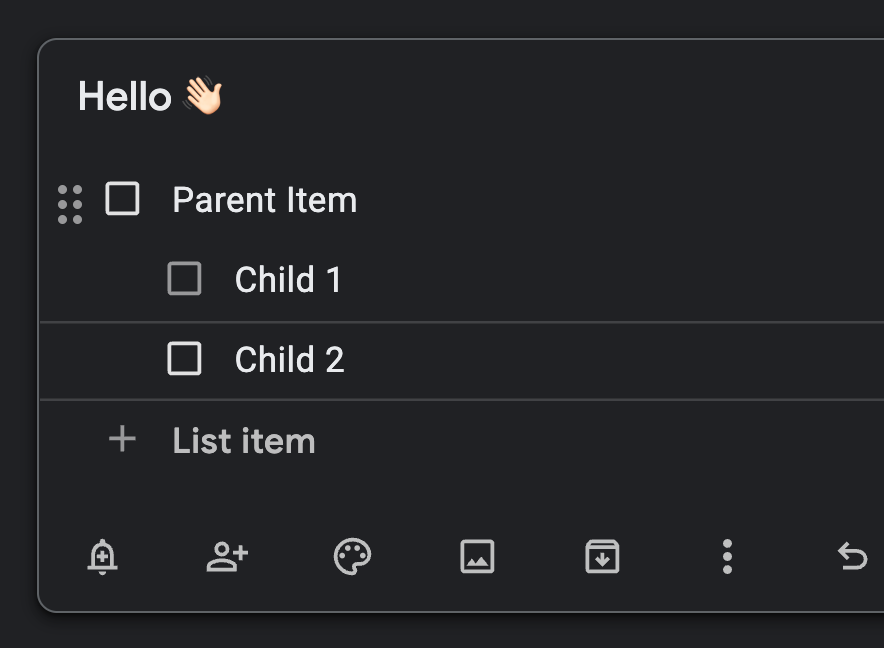
Task: Select the Child 1 list text
Action: point(288,280)
